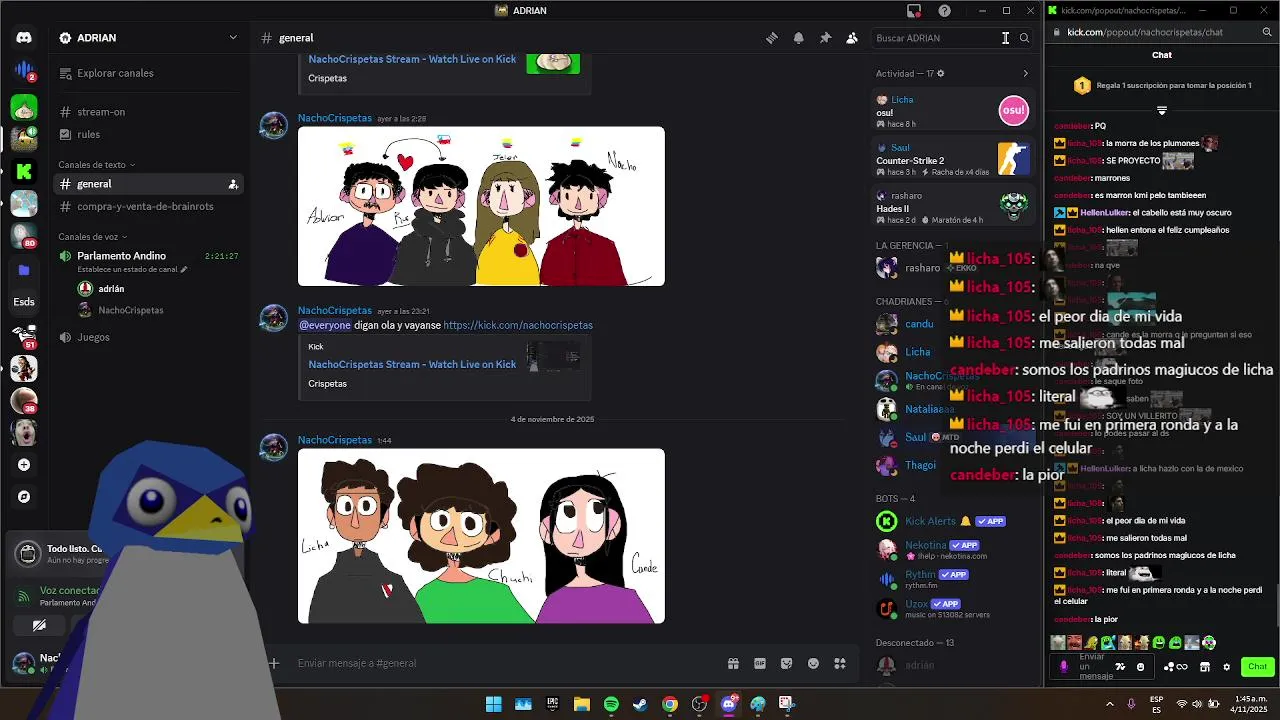Toggle the member list visibility
Viewport: 1280px width, 720px height.
click(852, 38)
